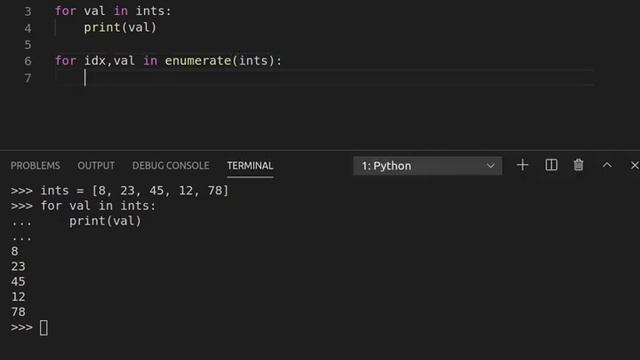Click line number 5 in gutter
This screenshot has width=640, height=360.
tap(28, 44)
